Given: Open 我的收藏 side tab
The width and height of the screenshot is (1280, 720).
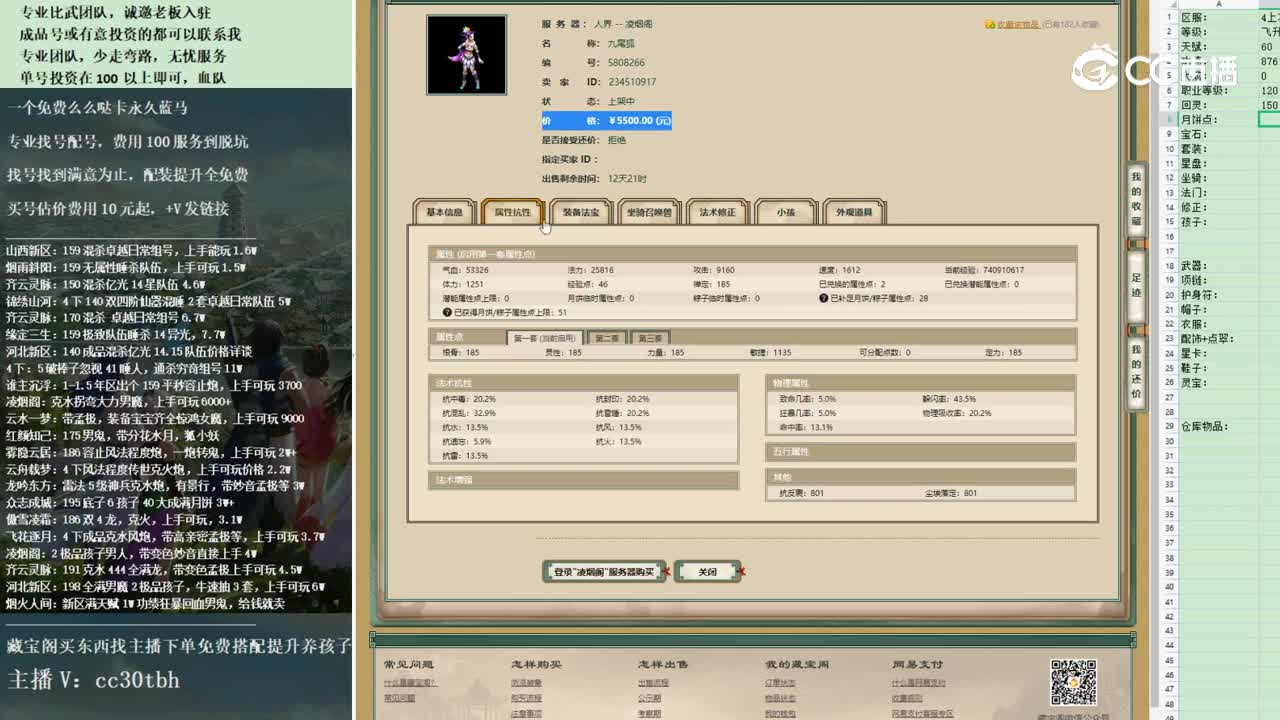Looking at the screenshot, I should pos(1136,198).
